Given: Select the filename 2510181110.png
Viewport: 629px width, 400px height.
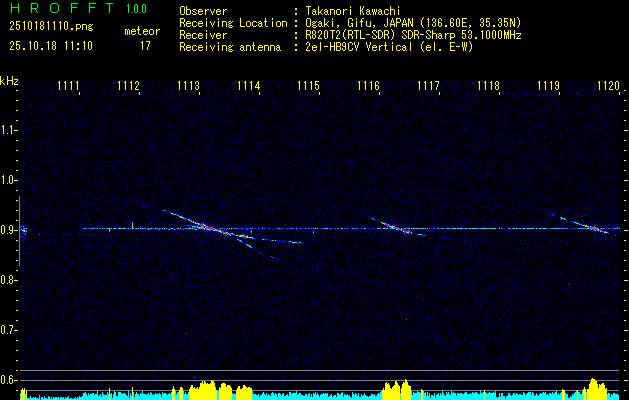Looking at the screenshot, I should point(51,26).
